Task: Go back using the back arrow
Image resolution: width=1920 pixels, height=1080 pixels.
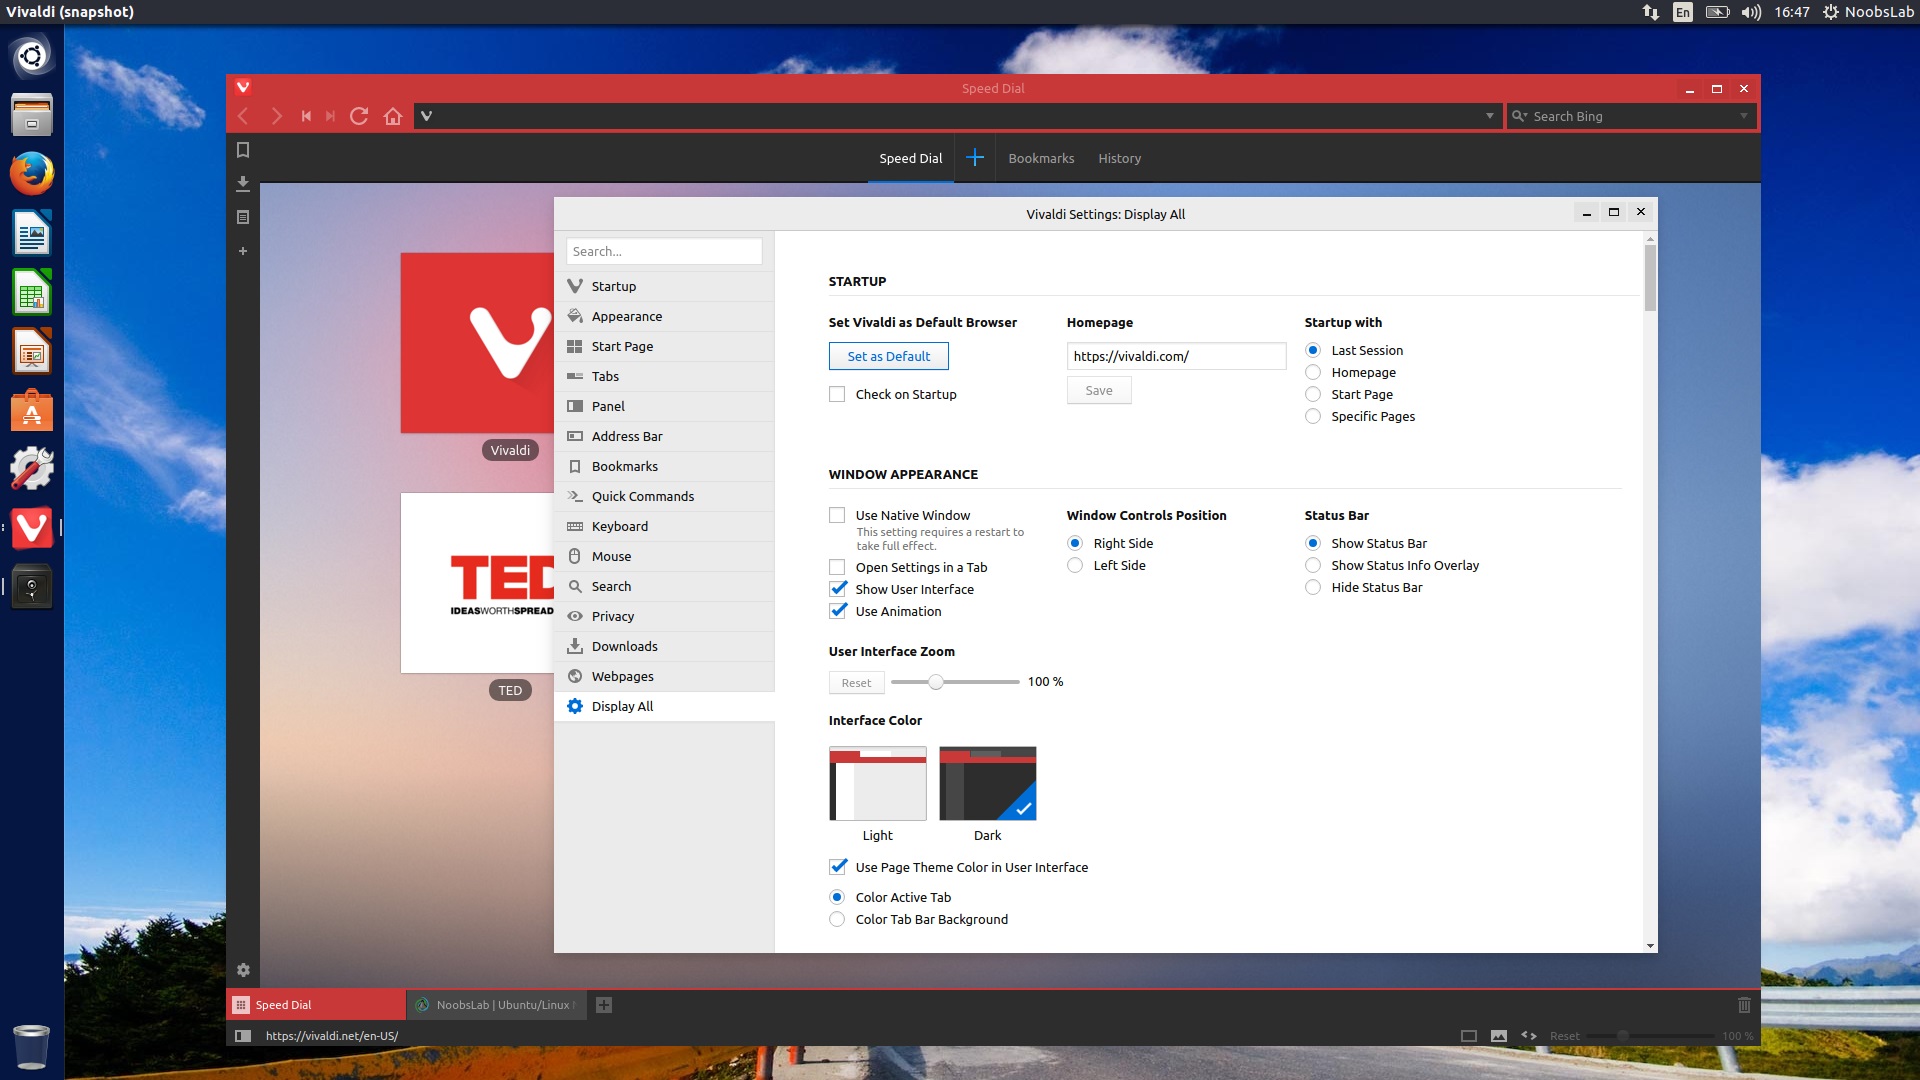Action: pyautogui.click(x=243, y=116)
